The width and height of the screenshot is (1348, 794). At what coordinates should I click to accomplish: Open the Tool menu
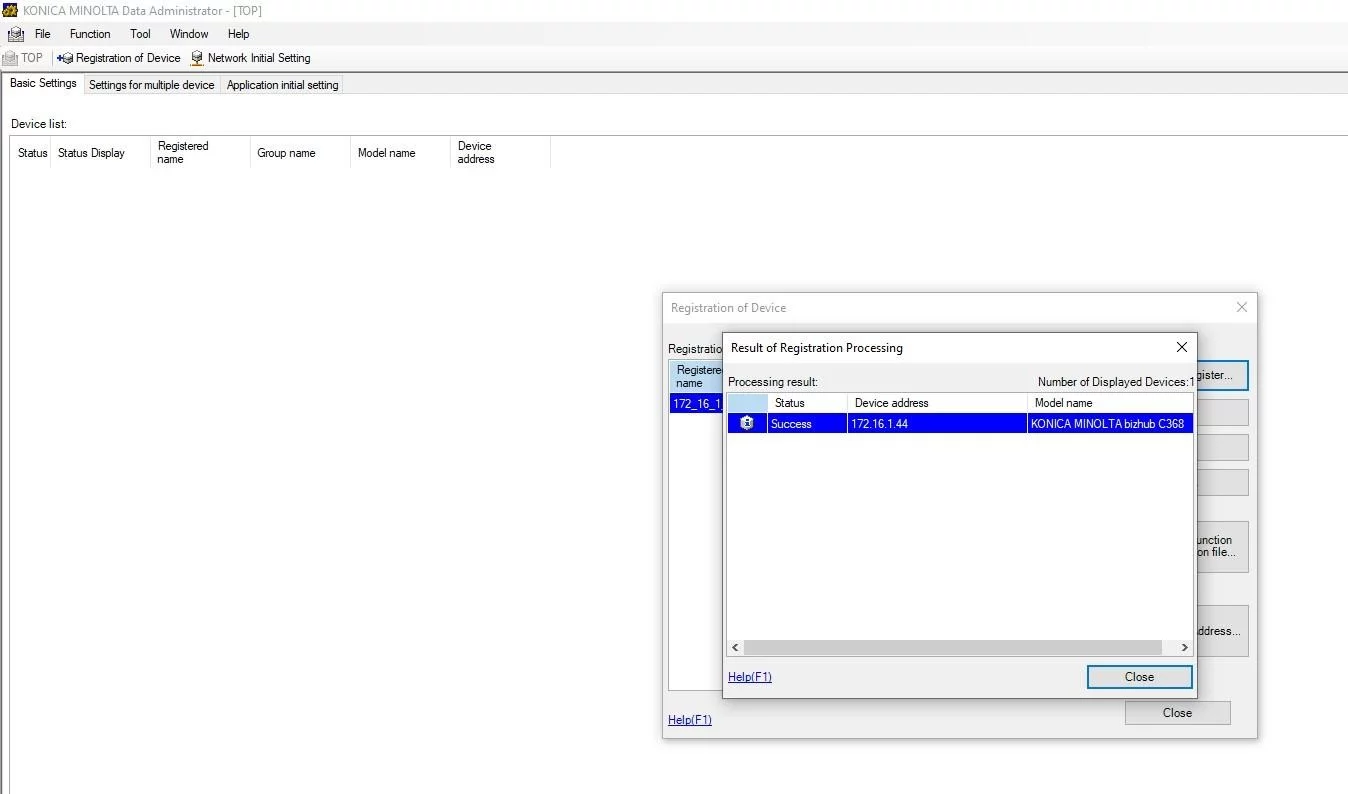pos(140,34)
